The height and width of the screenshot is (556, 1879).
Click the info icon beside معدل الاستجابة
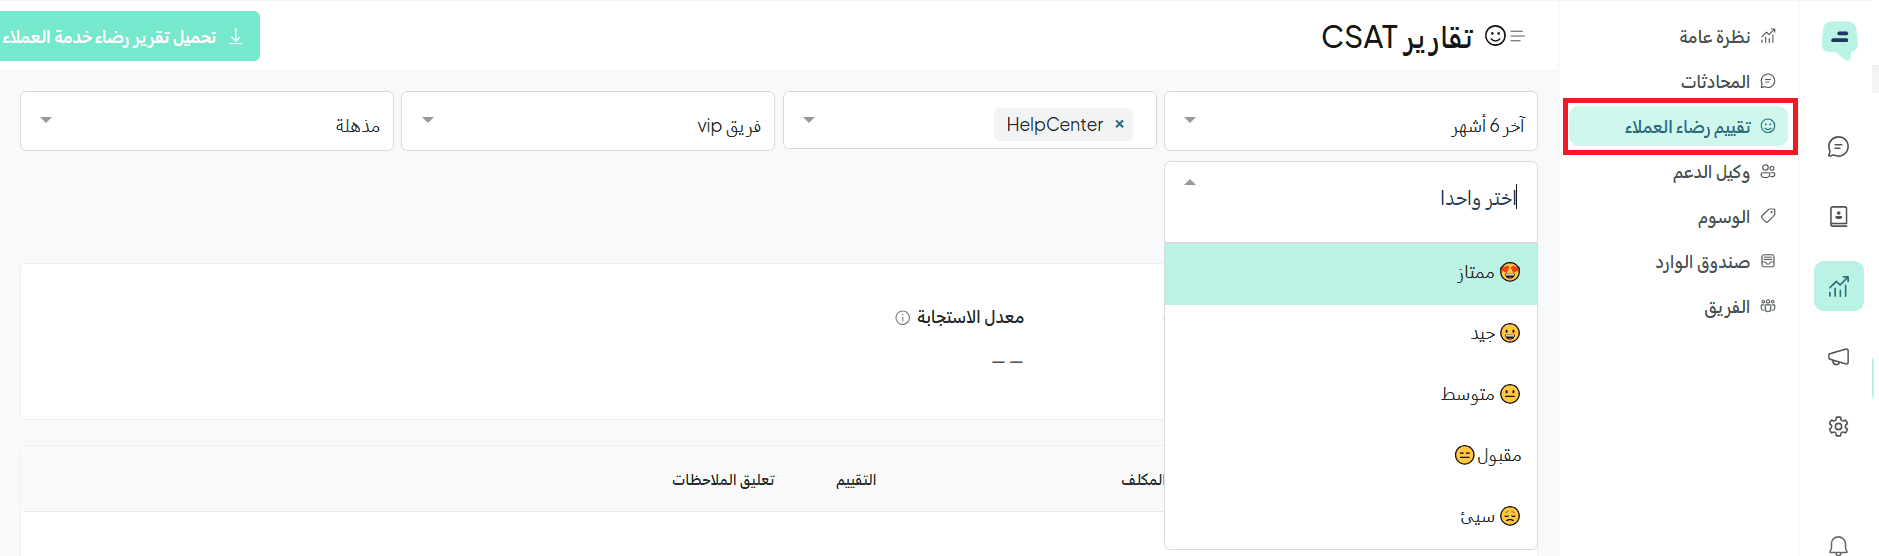coord(902,318)
